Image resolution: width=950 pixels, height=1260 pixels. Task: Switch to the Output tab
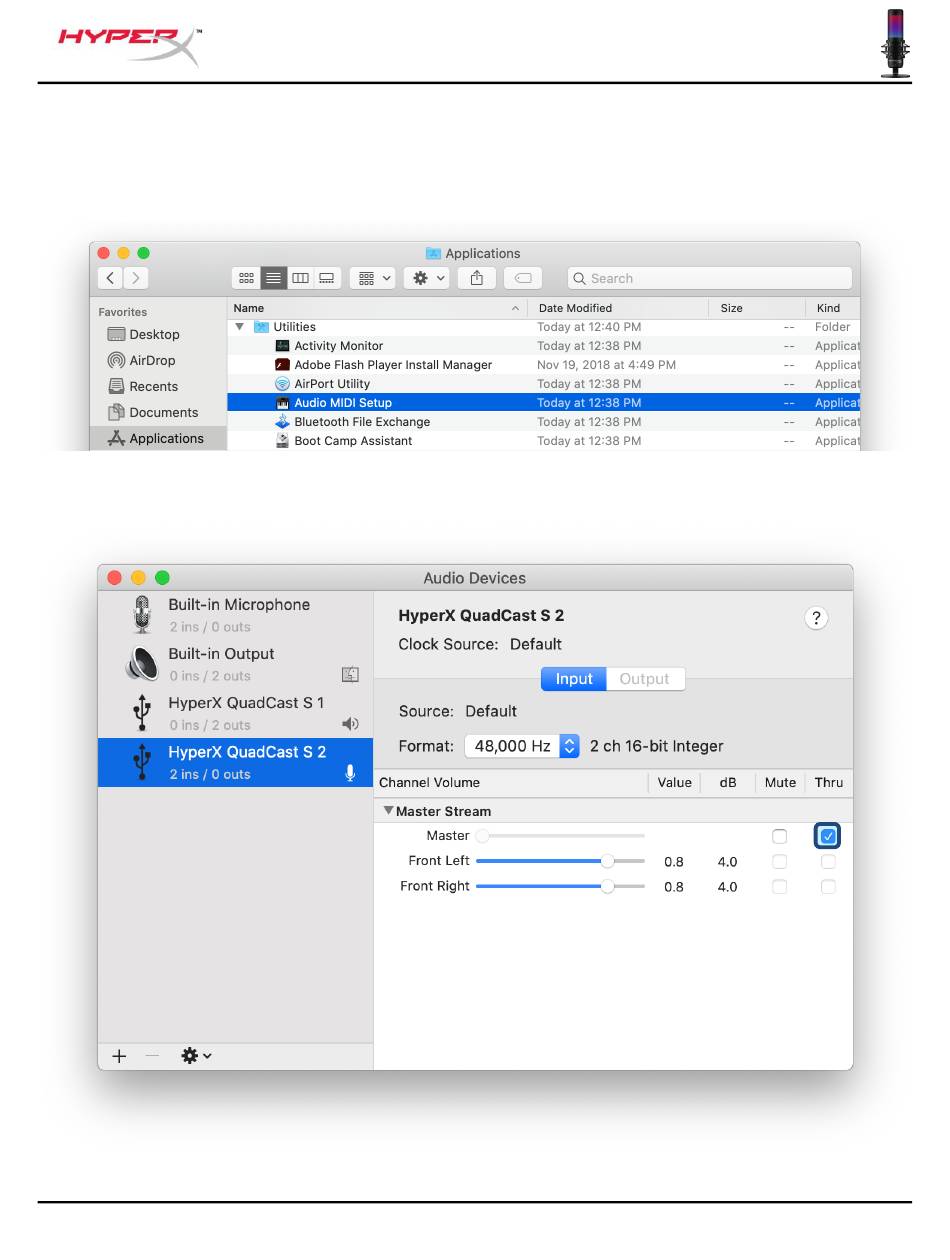tap(645, 679)
